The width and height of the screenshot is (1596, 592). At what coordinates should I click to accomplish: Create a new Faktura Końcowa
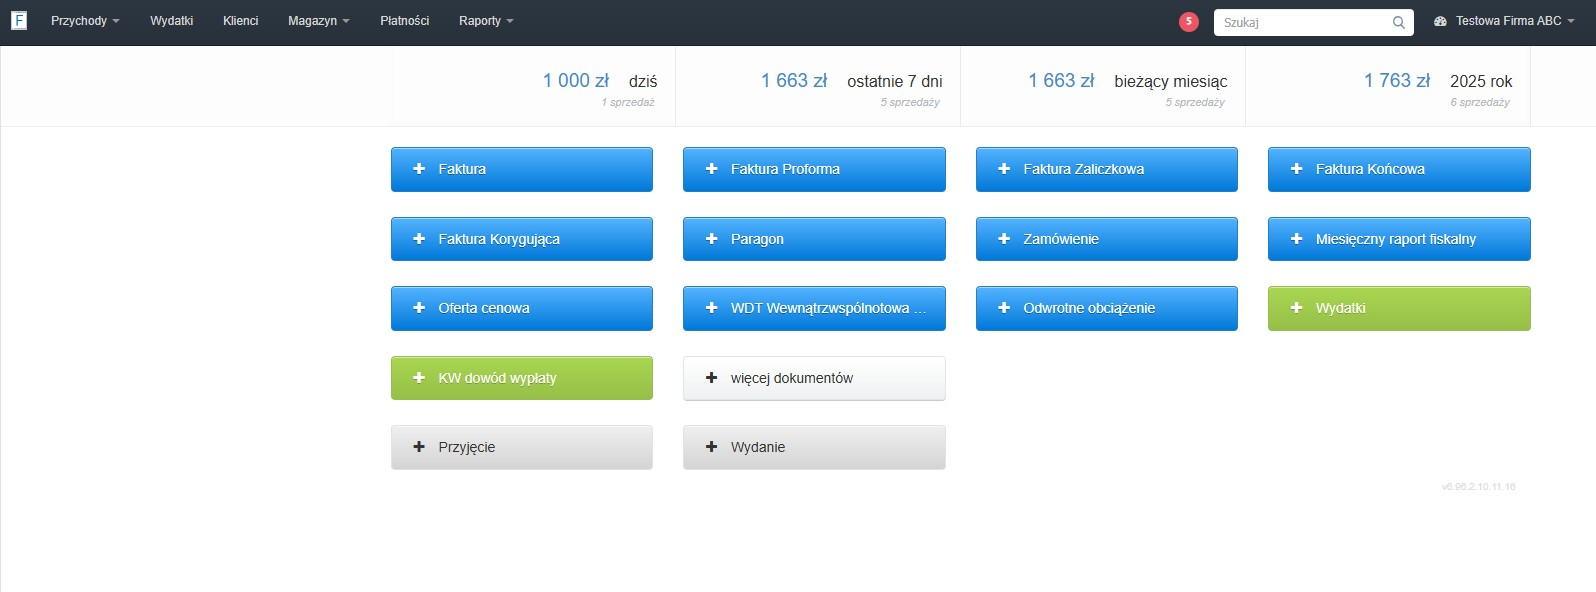1399,169
